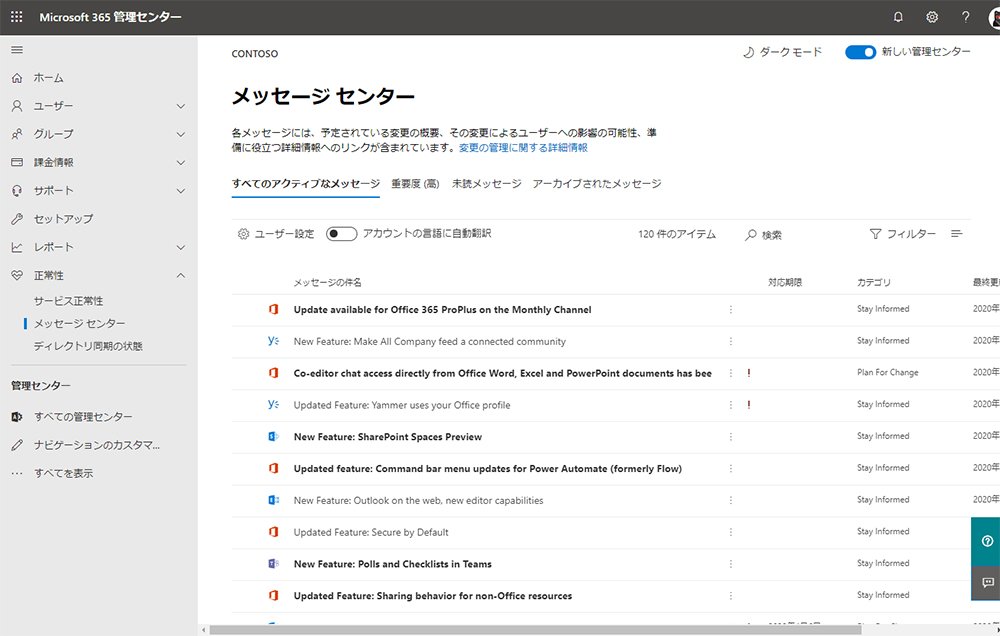Click the ダークモード moon icon
1000x636 pixels.
pos(749,52)
